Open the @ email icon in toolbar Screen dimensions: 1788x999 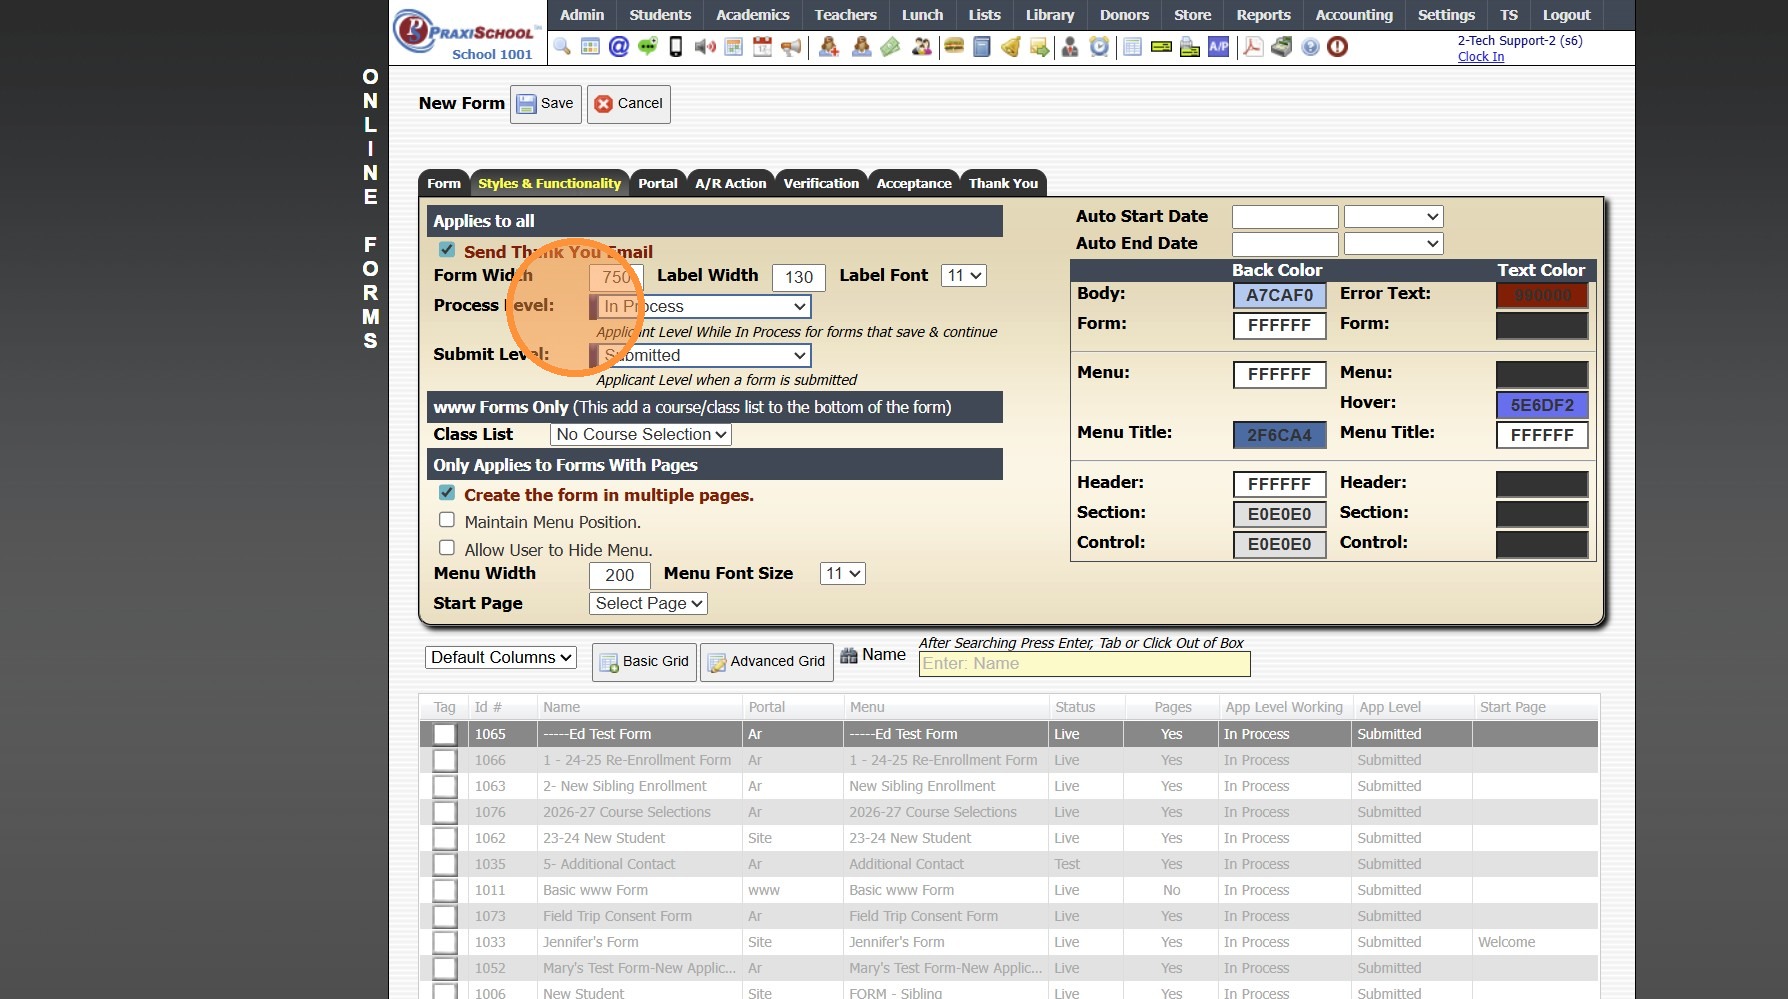point(619,46)
